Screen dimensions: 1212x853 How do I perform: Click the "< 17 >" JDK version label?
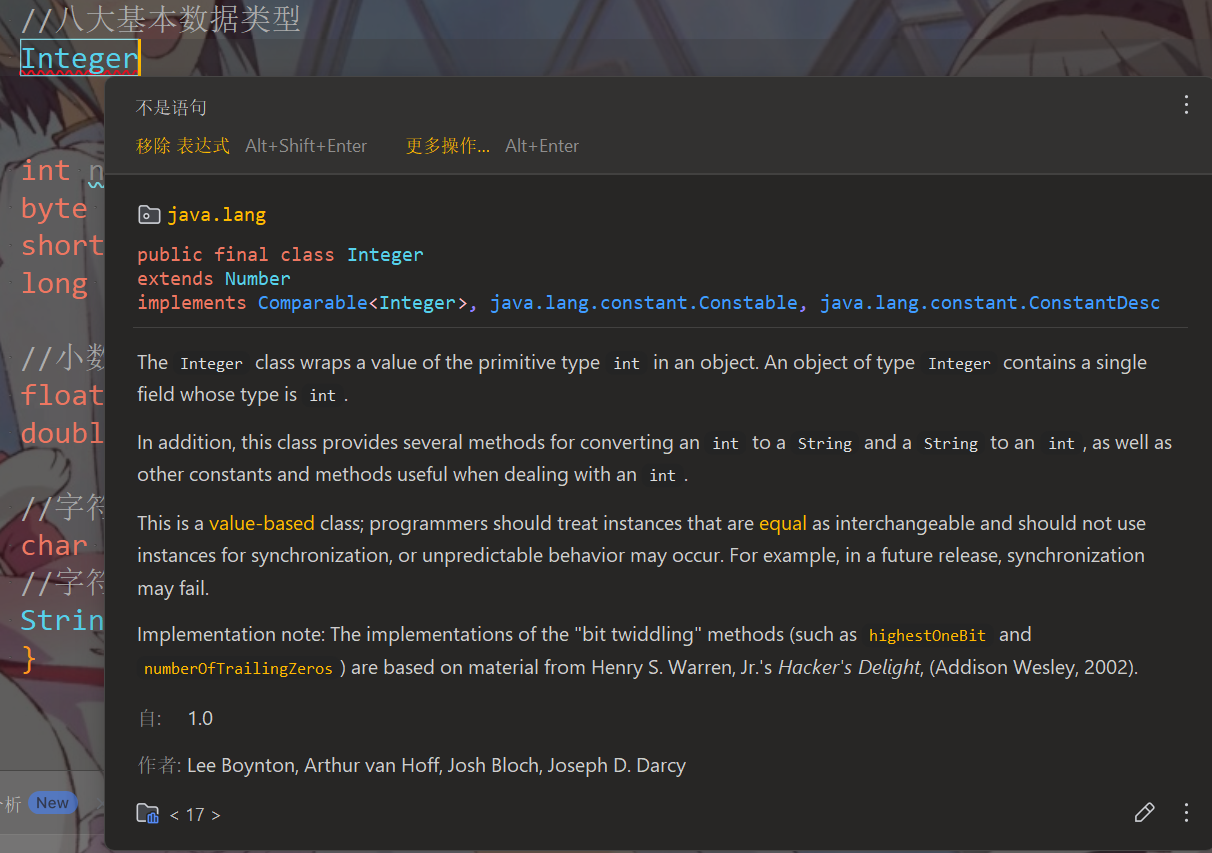point(195,815)
